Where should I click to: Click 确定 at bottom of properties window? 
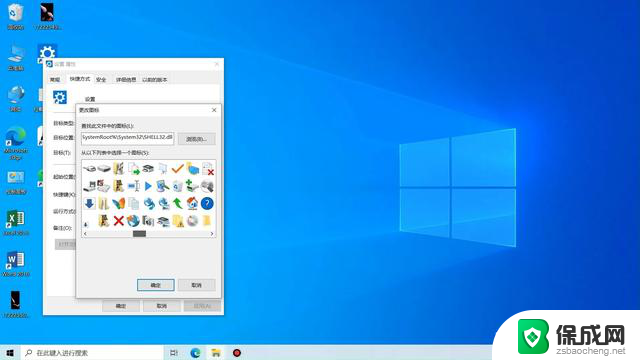(121, 306)
